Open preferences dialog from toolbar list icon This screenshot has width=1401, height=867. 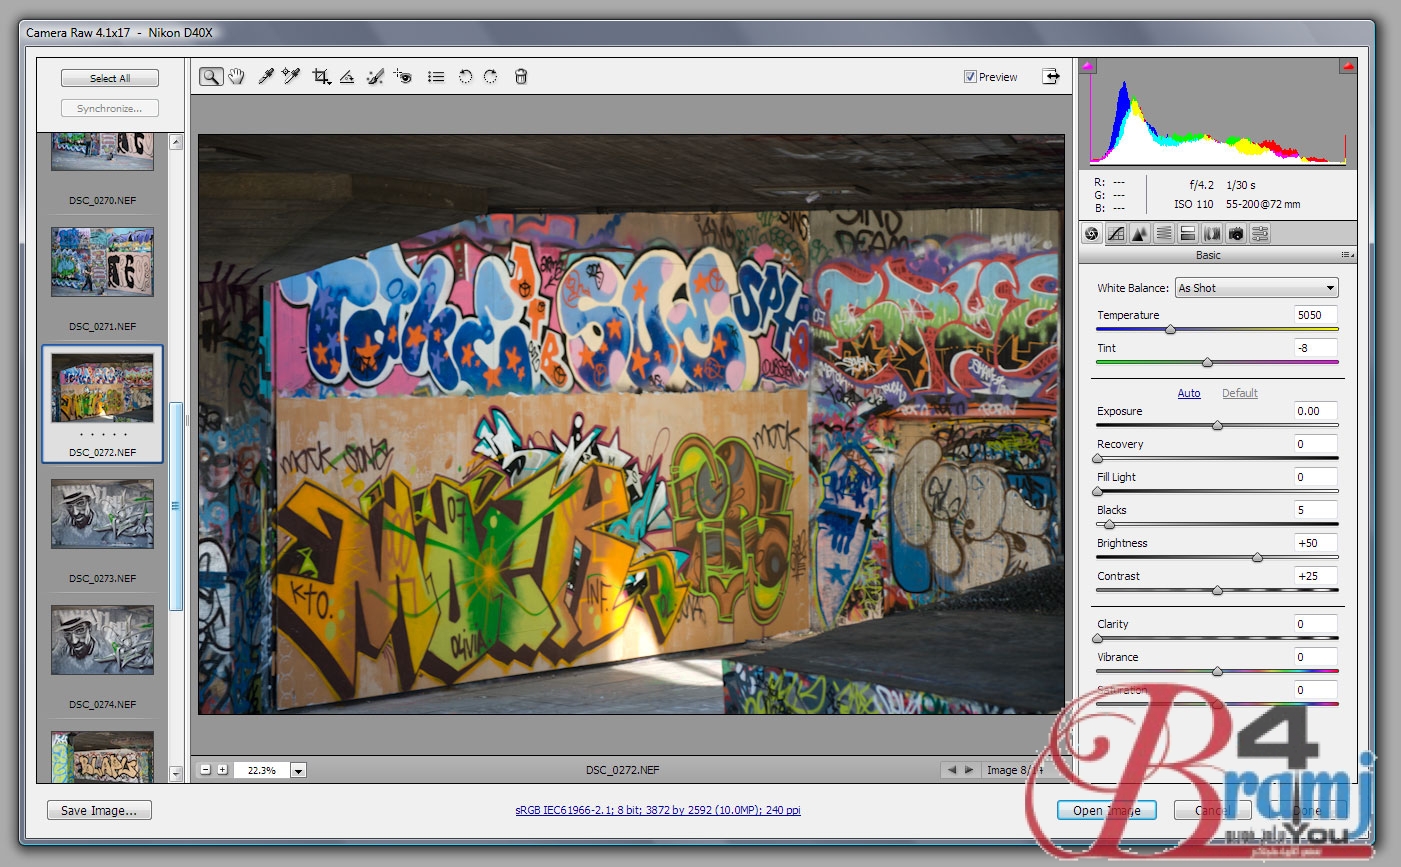pyautogui.click(x=436, y=77)
